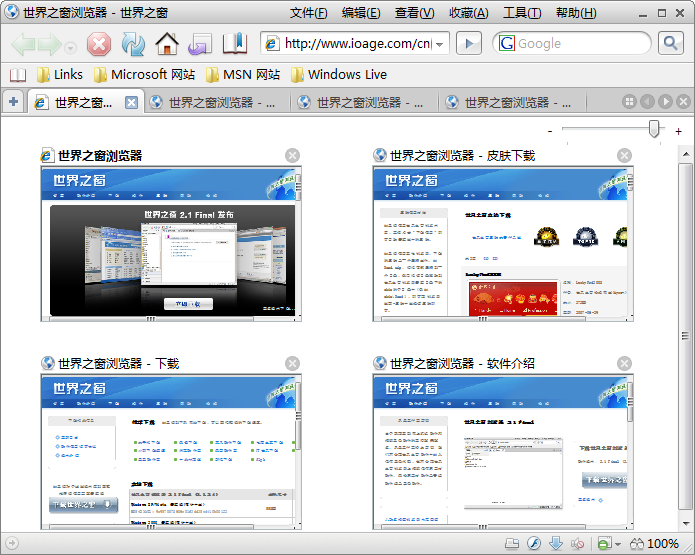Open the 帮助(H) menu
Screen dimensions: 695x555
pos(576,13)
